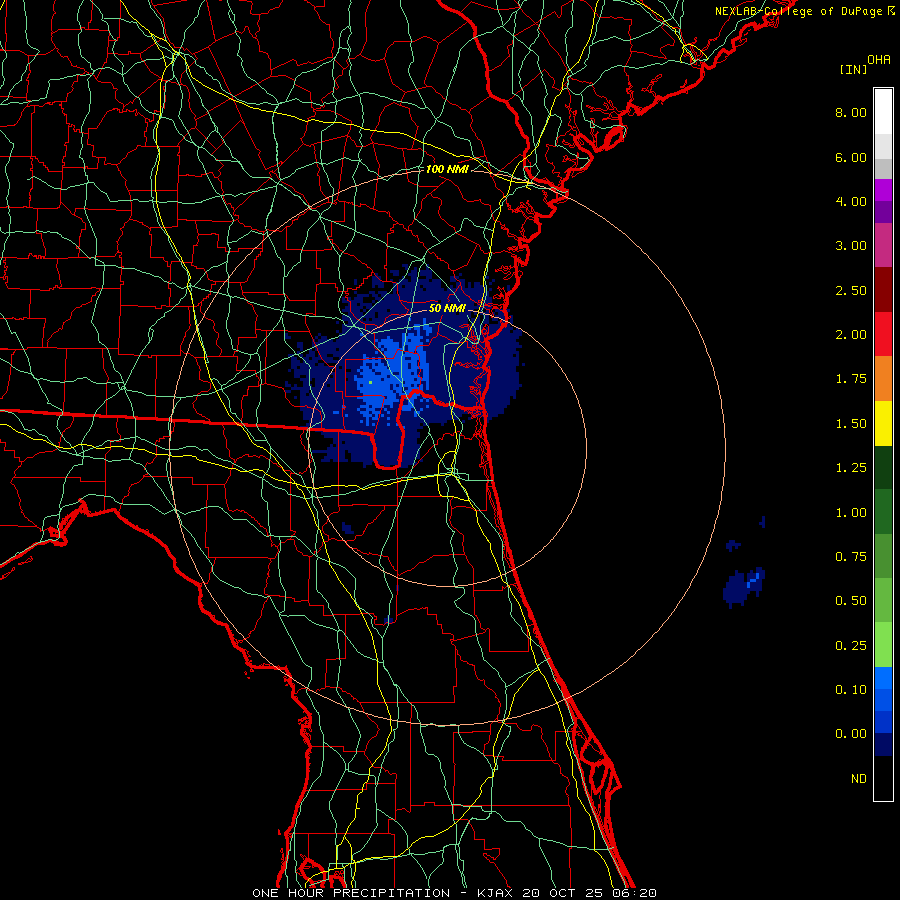Pick the bright red swatch beside 2.00

point(883,334)
